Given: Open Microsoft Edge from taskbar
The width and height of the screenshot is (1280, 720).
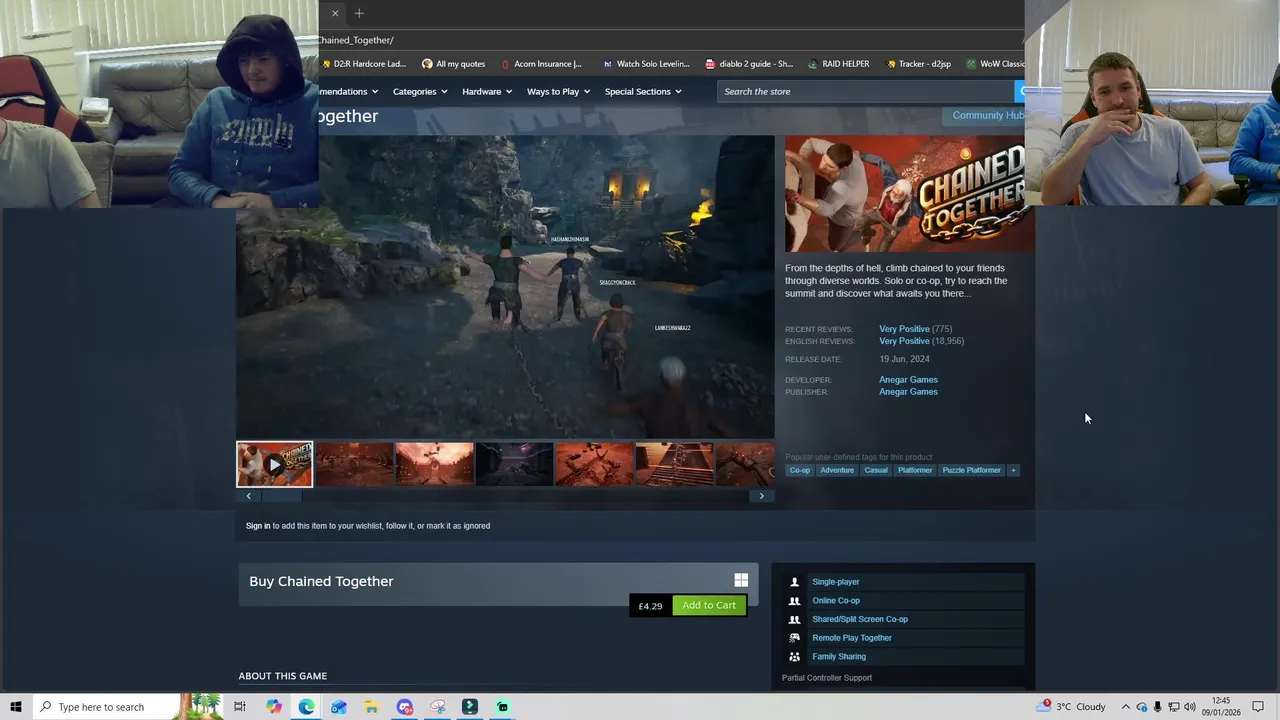Looking at the screenshot, I should [x=306, y=707].
